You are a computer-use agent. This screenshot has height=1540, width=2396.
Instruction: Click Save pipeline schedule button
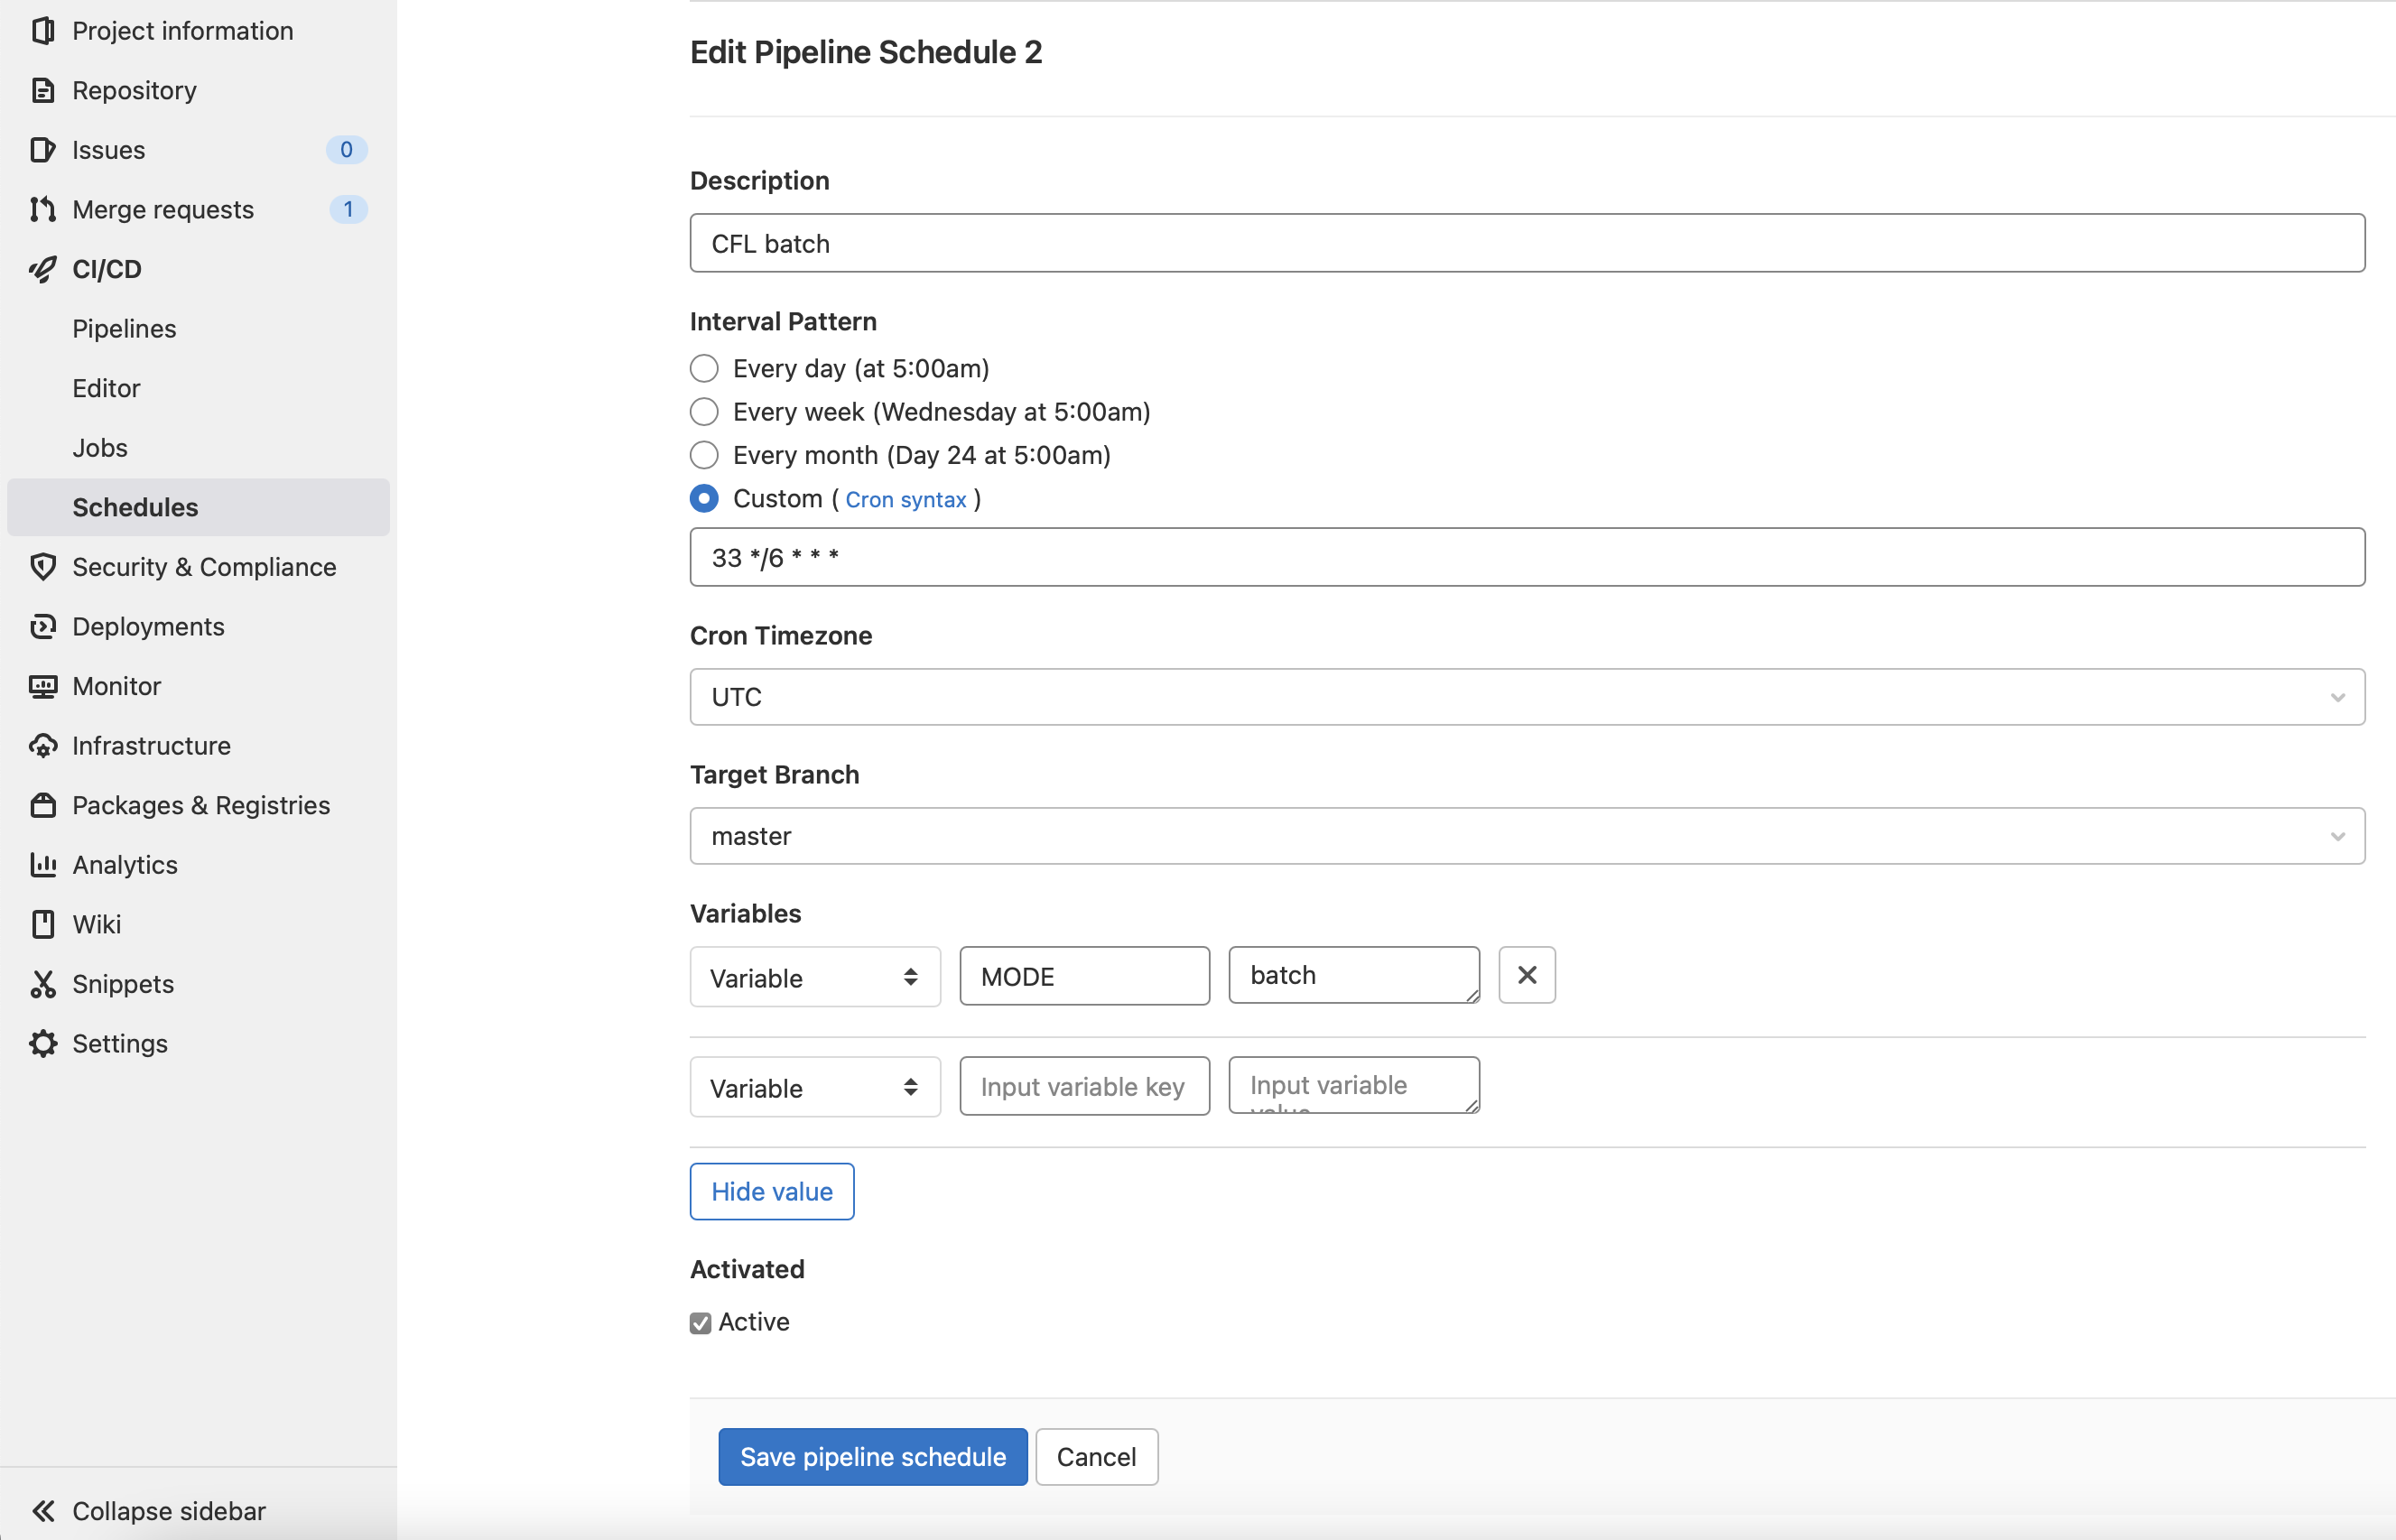(872, 1457)
